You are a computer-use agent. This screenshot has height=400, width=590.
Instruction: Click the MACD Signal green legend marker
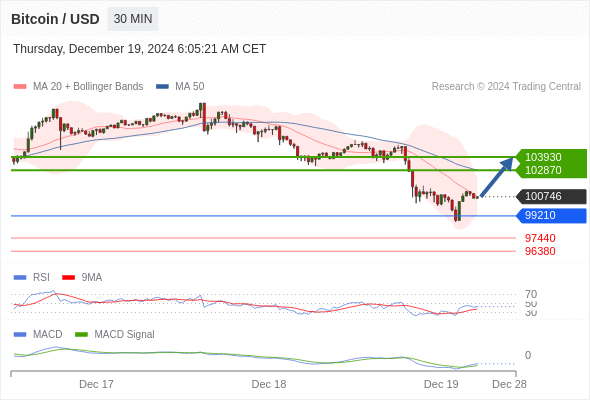(x=81, y=335)
